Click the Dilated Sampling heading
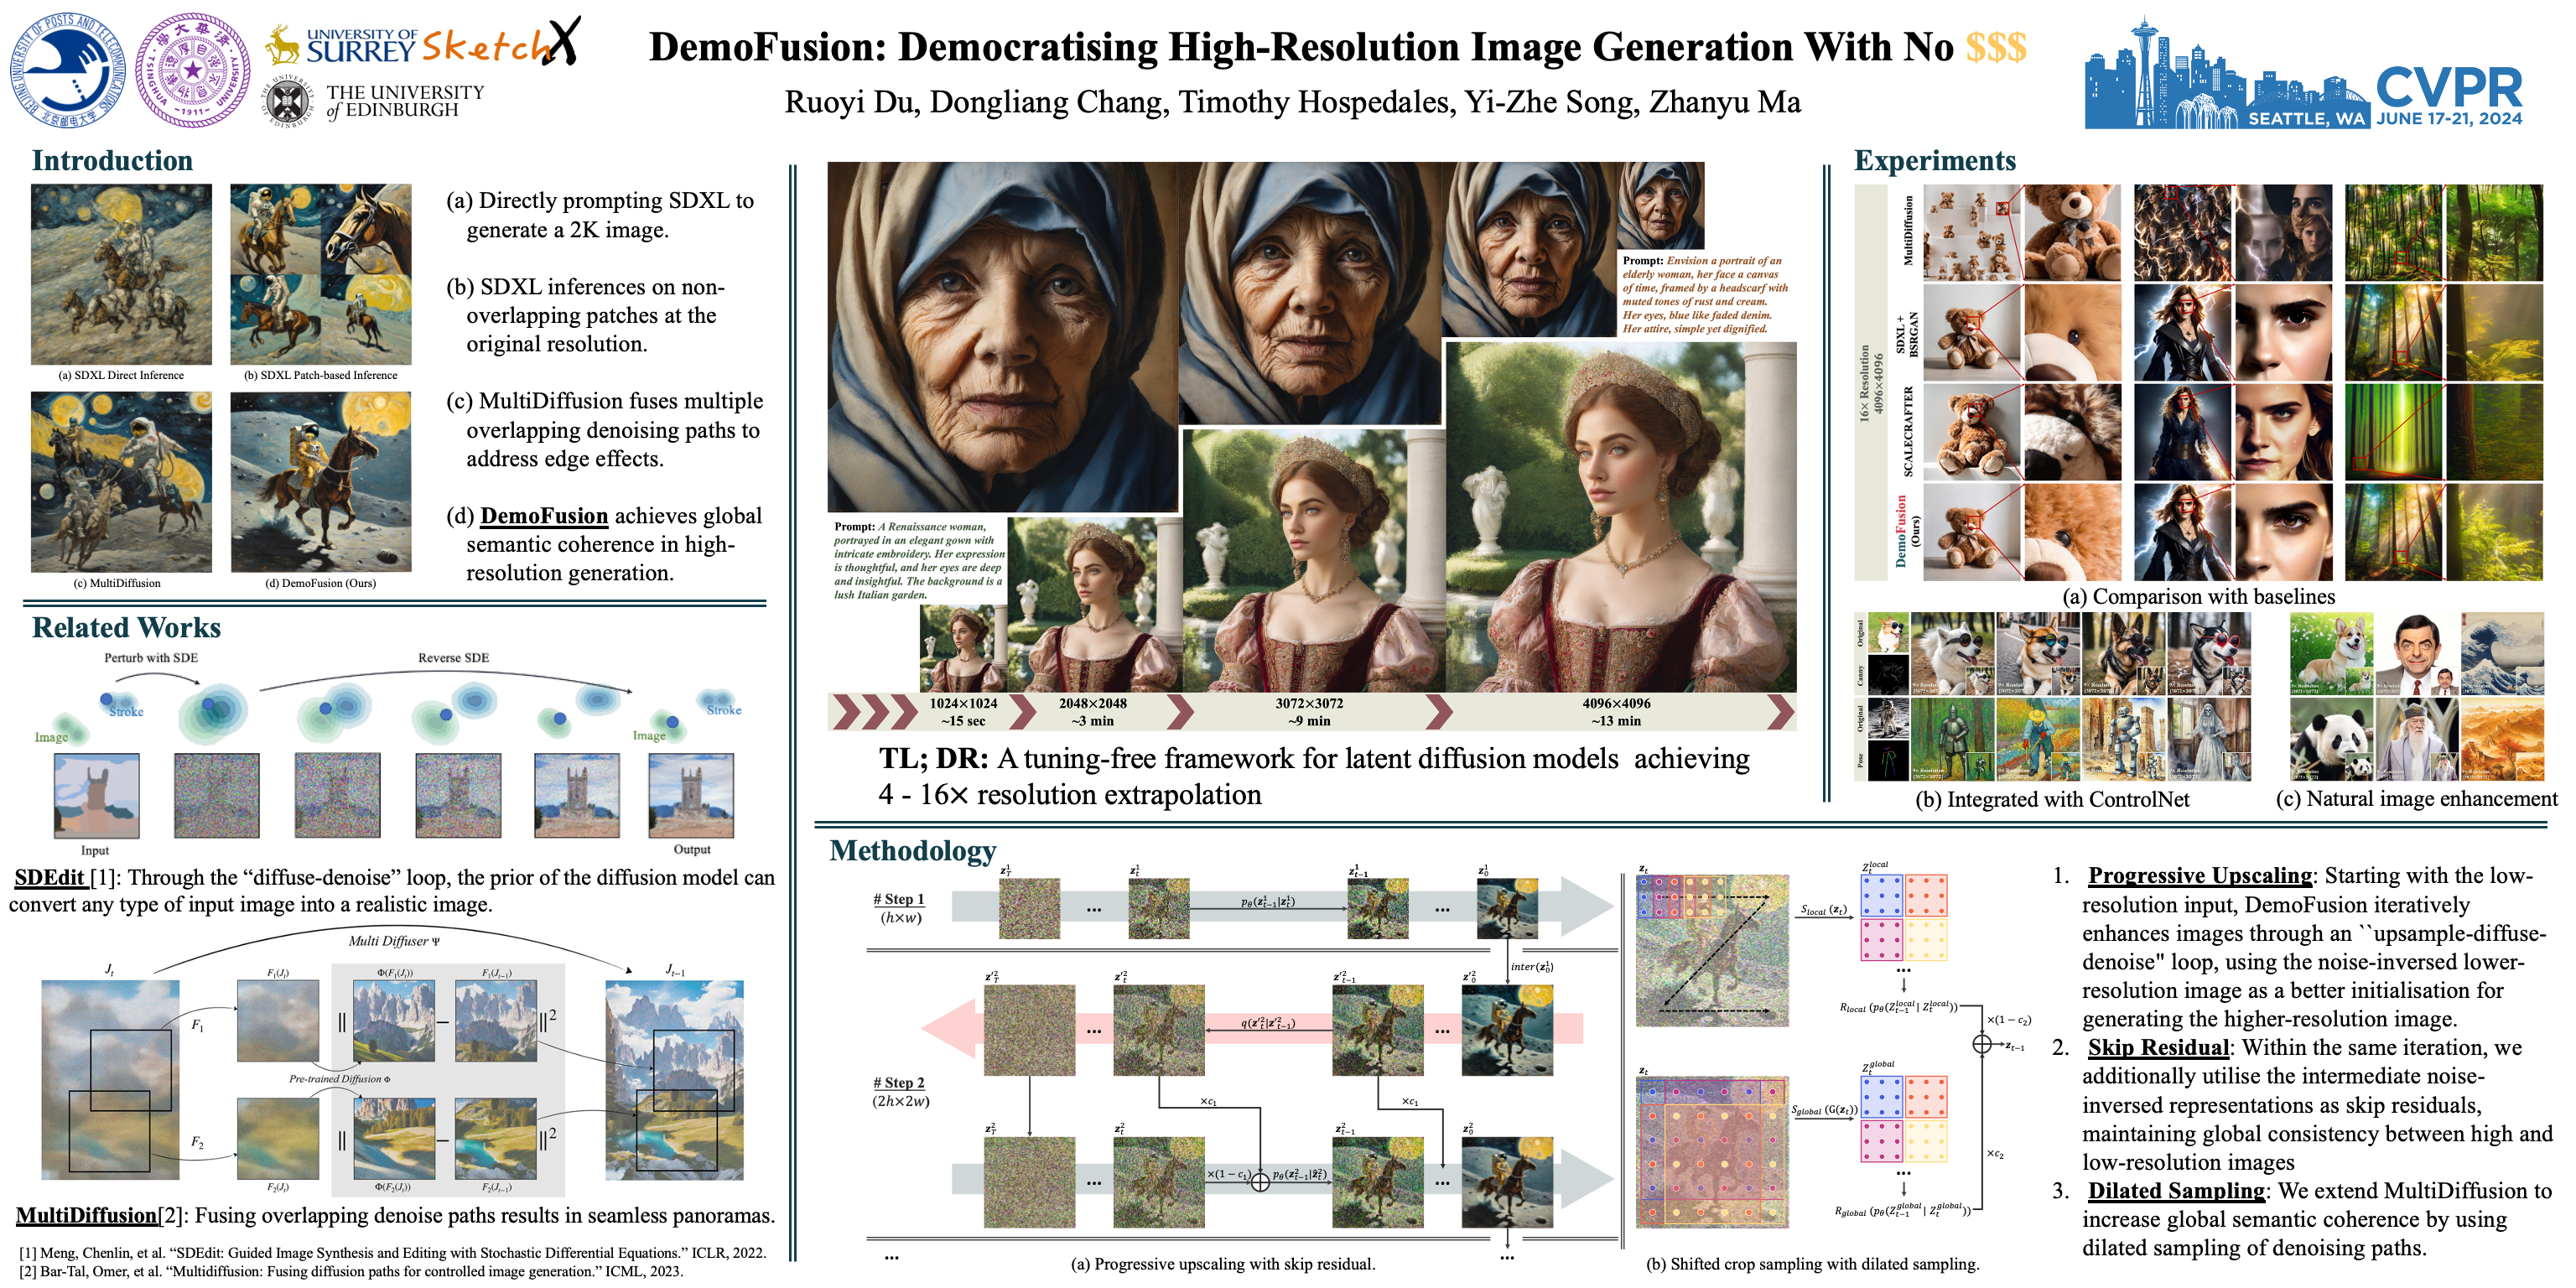This screenshot has height=1288, width=2576. [2175, 1190]
